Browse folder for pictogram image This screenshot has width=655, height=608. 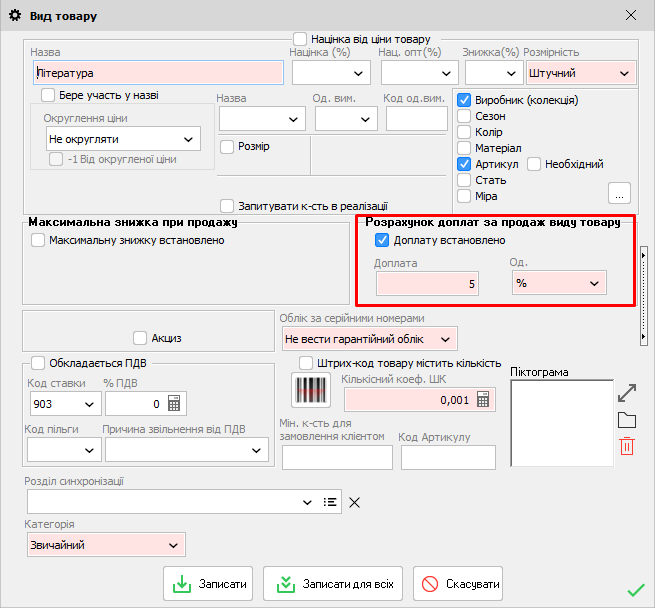tap(627, 420)
